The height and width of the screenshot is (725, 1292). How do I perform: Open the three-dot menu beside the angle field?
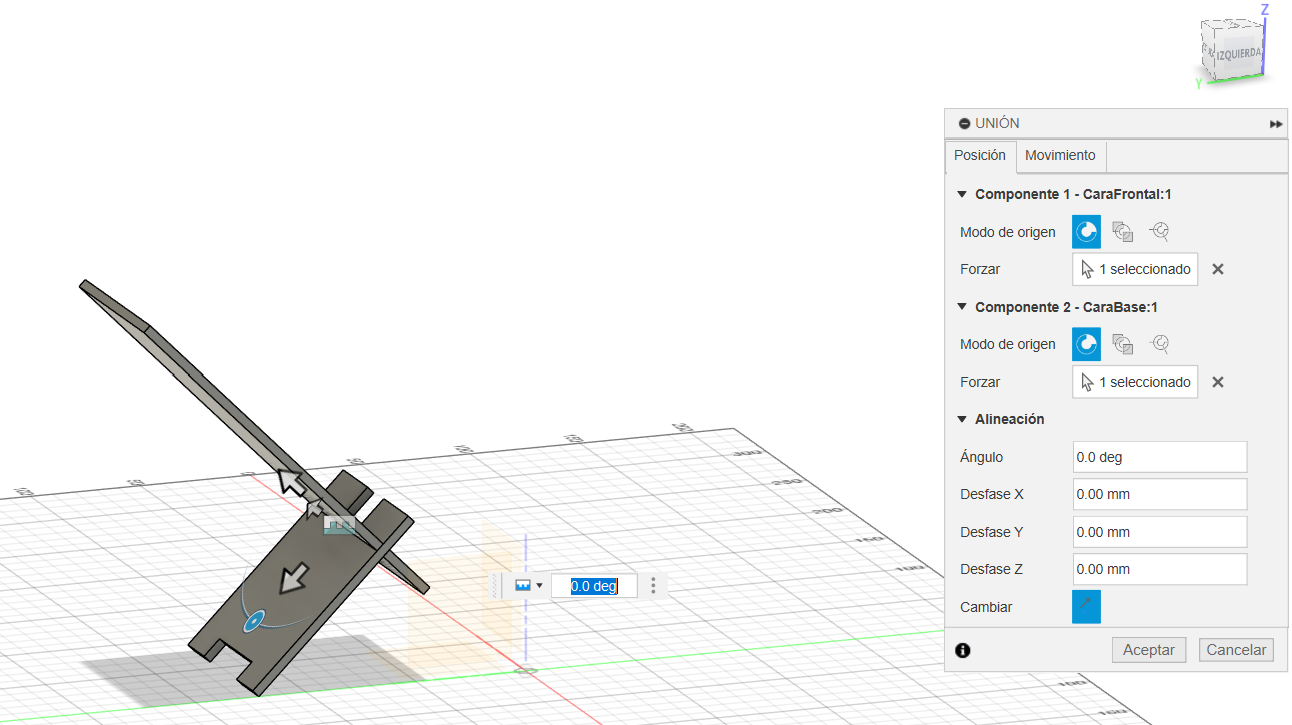coord(654,586)
